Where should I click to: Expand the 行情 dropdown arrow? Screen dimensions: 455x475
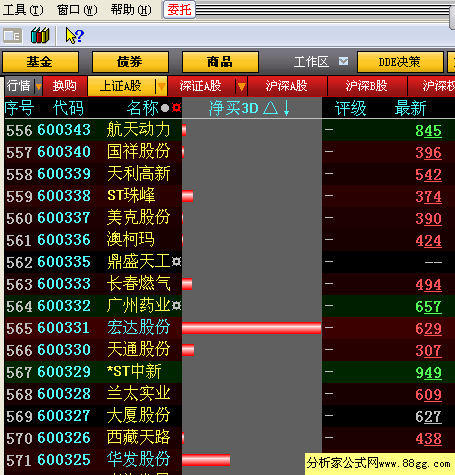click(x=39, y=87)
